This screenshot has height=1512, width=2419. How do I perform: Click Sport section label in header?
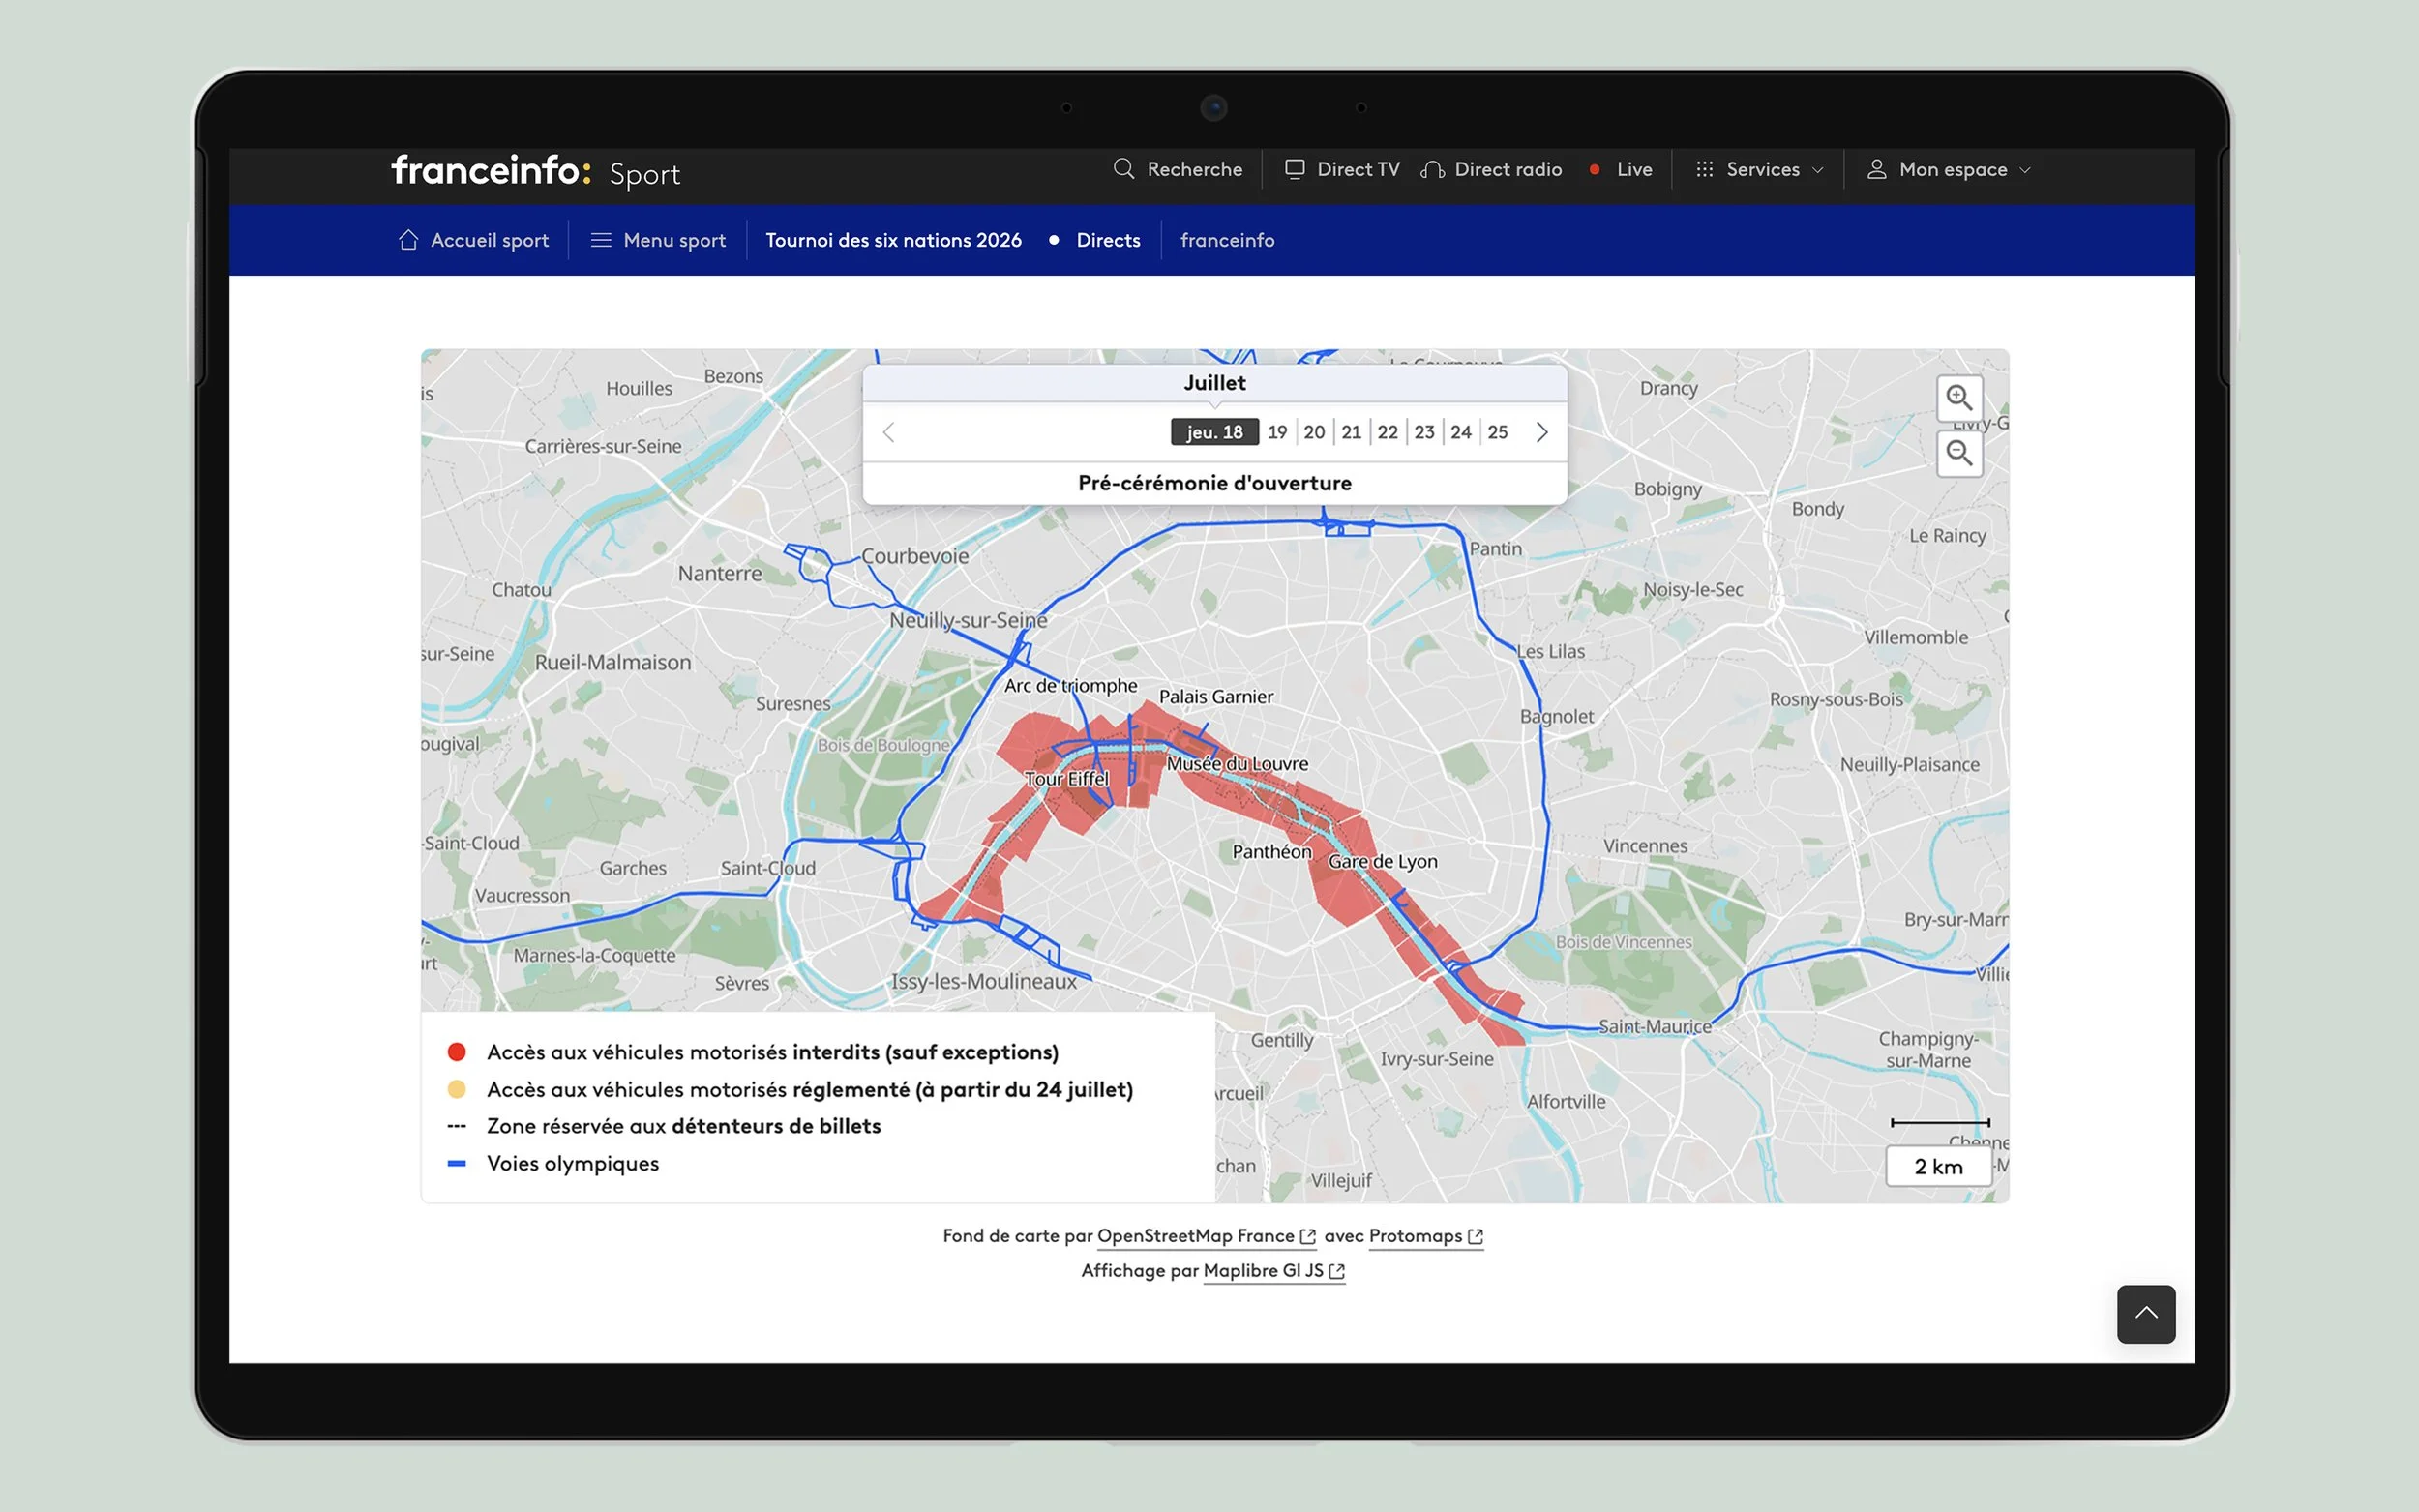point(644,174)
